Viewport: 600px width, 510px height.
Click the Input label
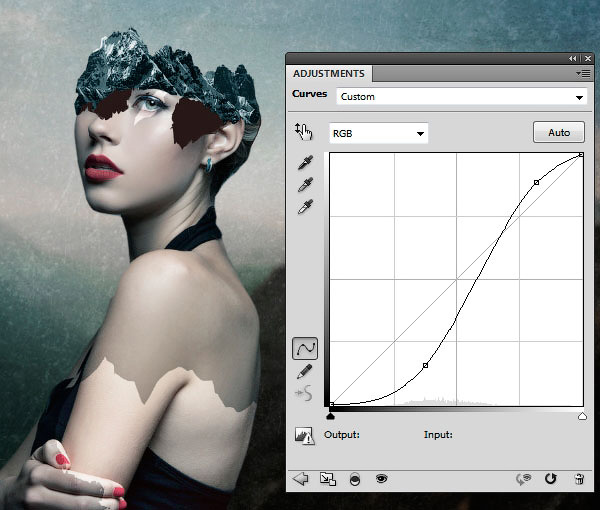(x=438, y=435)
